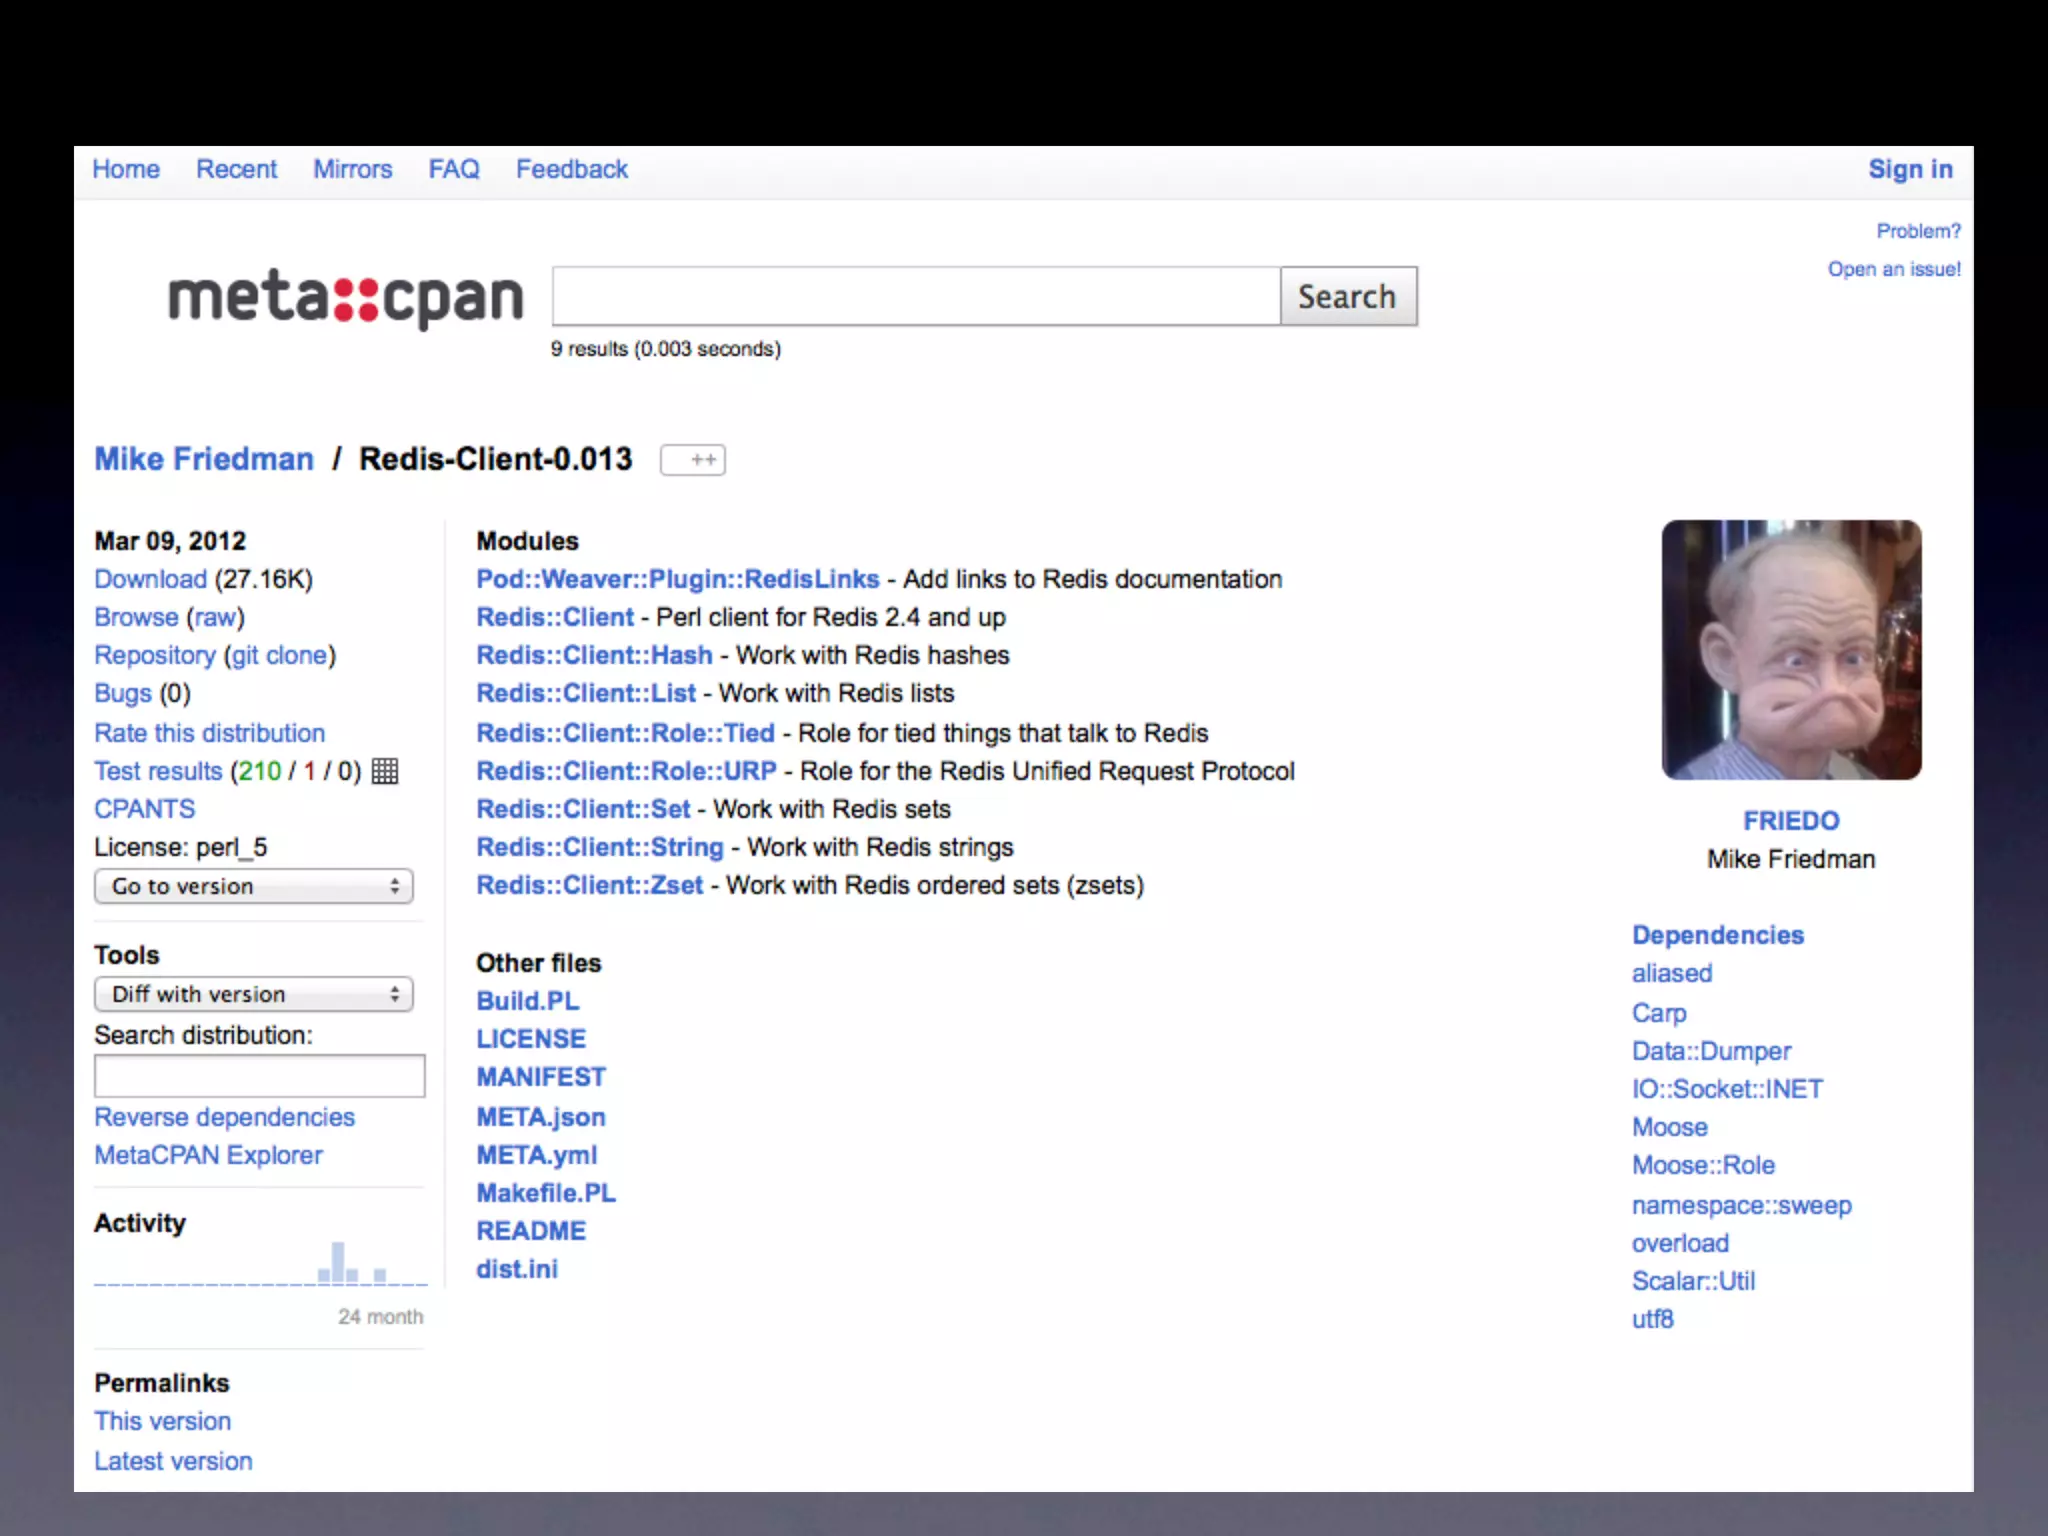Click the Download link
Screen dimensions: 2048x1536
pos(150,579)
